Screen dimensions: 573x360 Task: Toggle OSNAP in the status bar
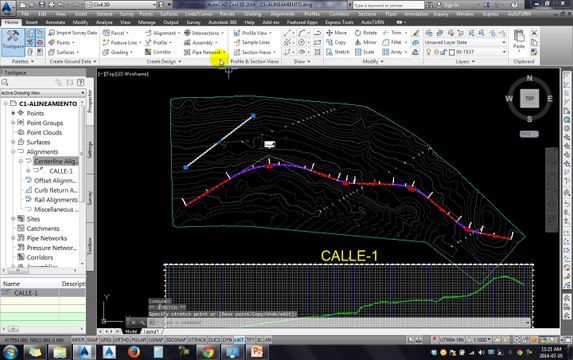[x=156, y=340]
